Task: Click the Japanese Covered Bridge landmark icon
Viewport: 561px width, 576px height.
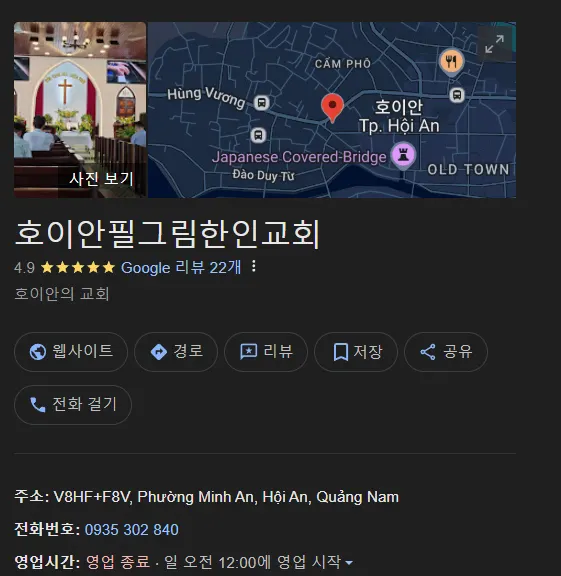Action: click(x=403, y=156)
